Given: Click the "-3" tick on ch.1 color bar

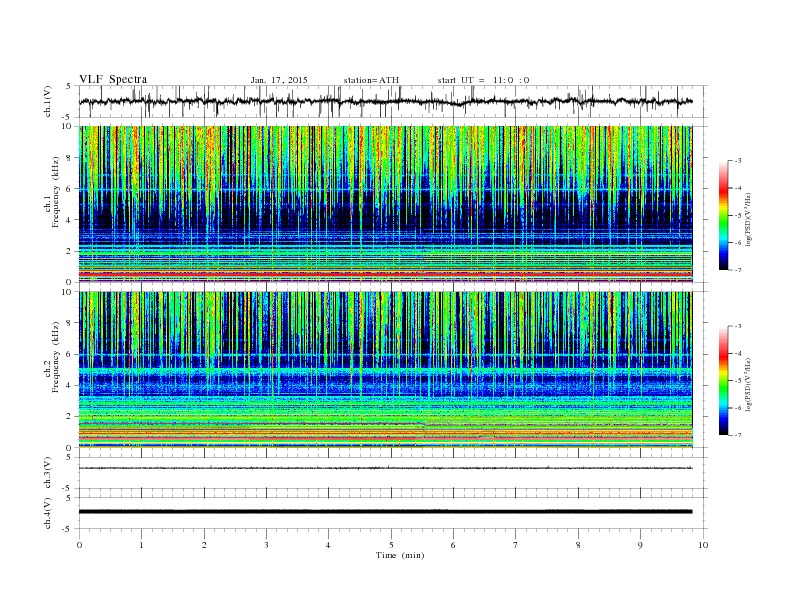Looking at the screenshot, I should click(737, 161).
